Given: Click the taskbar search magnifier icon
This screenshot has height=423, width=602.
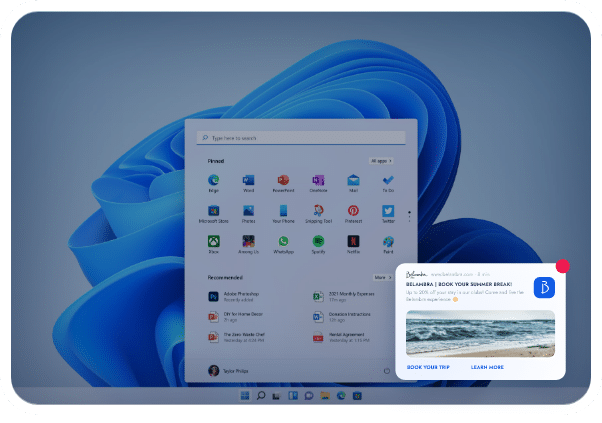Looking at the screenshot, I should pyautogui.click(x=261, y=395).
